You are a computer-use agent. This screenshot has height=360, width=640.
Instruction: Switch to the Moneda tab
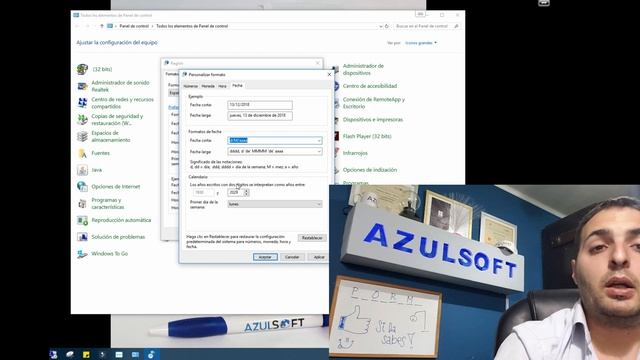(208, 86)
